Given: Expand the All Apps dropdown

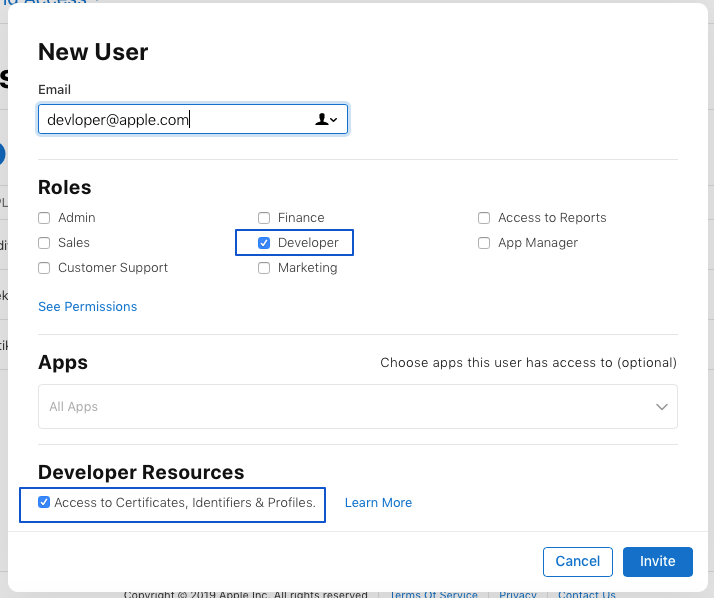Looking at the screenshot, I should [x=358, y=406].
